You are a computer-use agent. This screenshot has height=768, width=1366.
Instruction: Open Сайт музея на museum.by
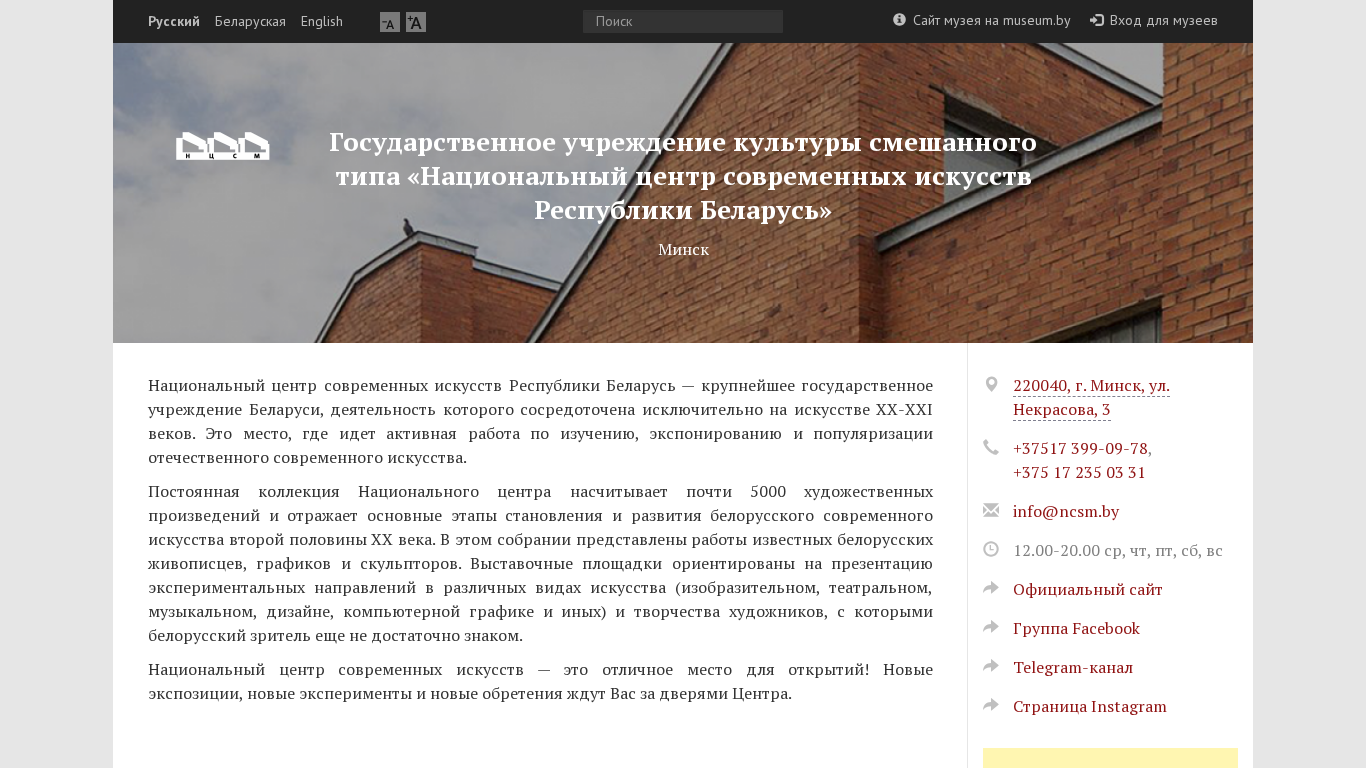click(991, 20)
